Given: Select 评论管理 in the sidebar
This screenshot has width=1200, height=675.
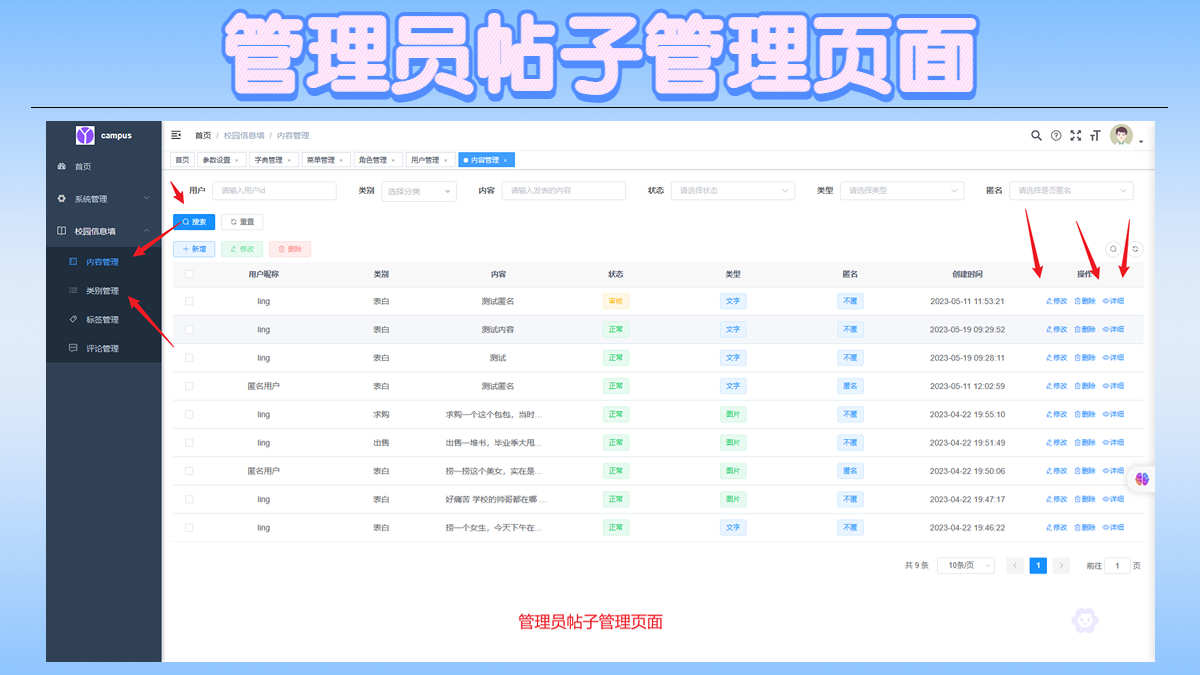Looking at the screenshot, I should point(104,348).
